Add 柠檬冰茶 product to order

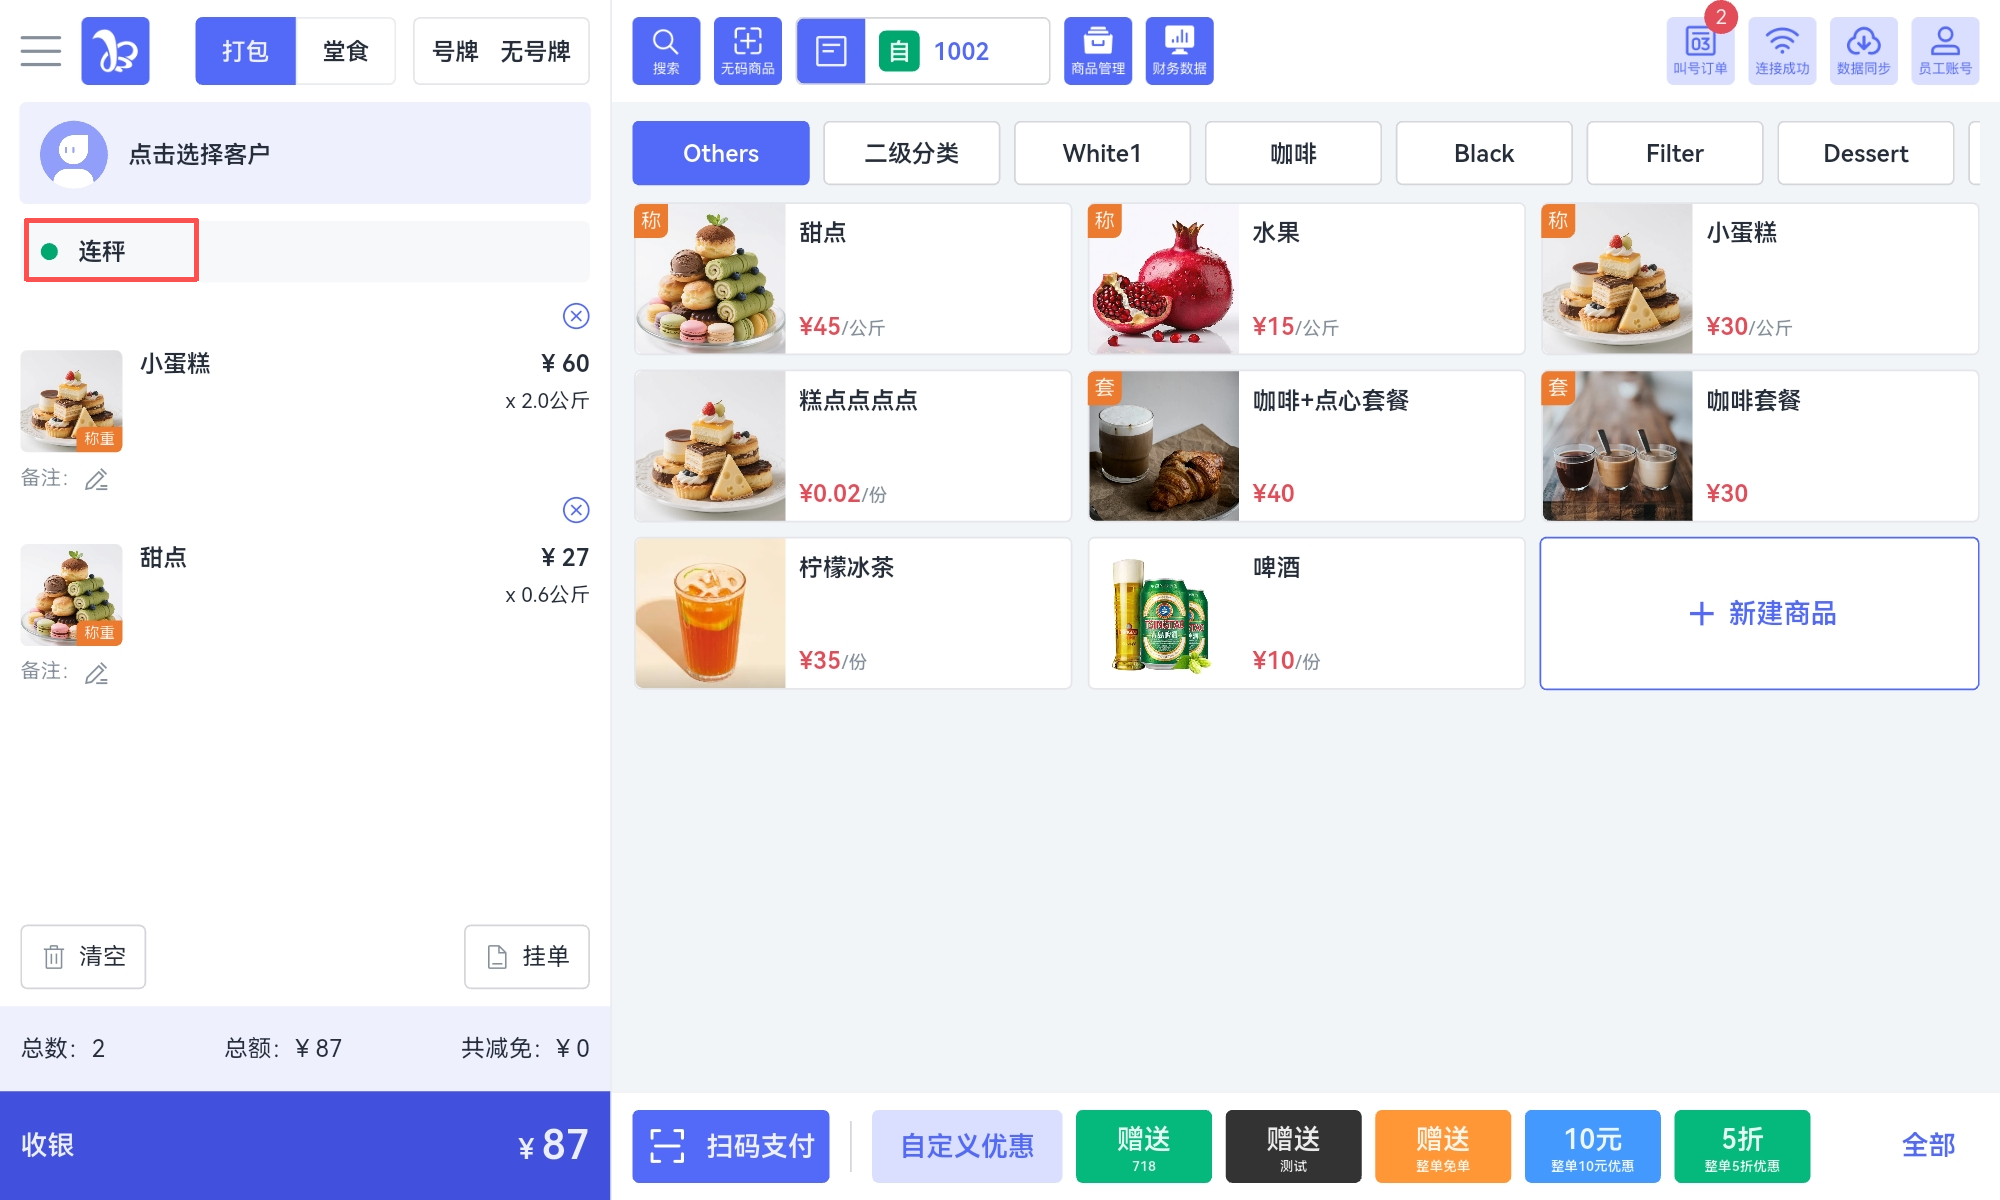click(853, 613)
